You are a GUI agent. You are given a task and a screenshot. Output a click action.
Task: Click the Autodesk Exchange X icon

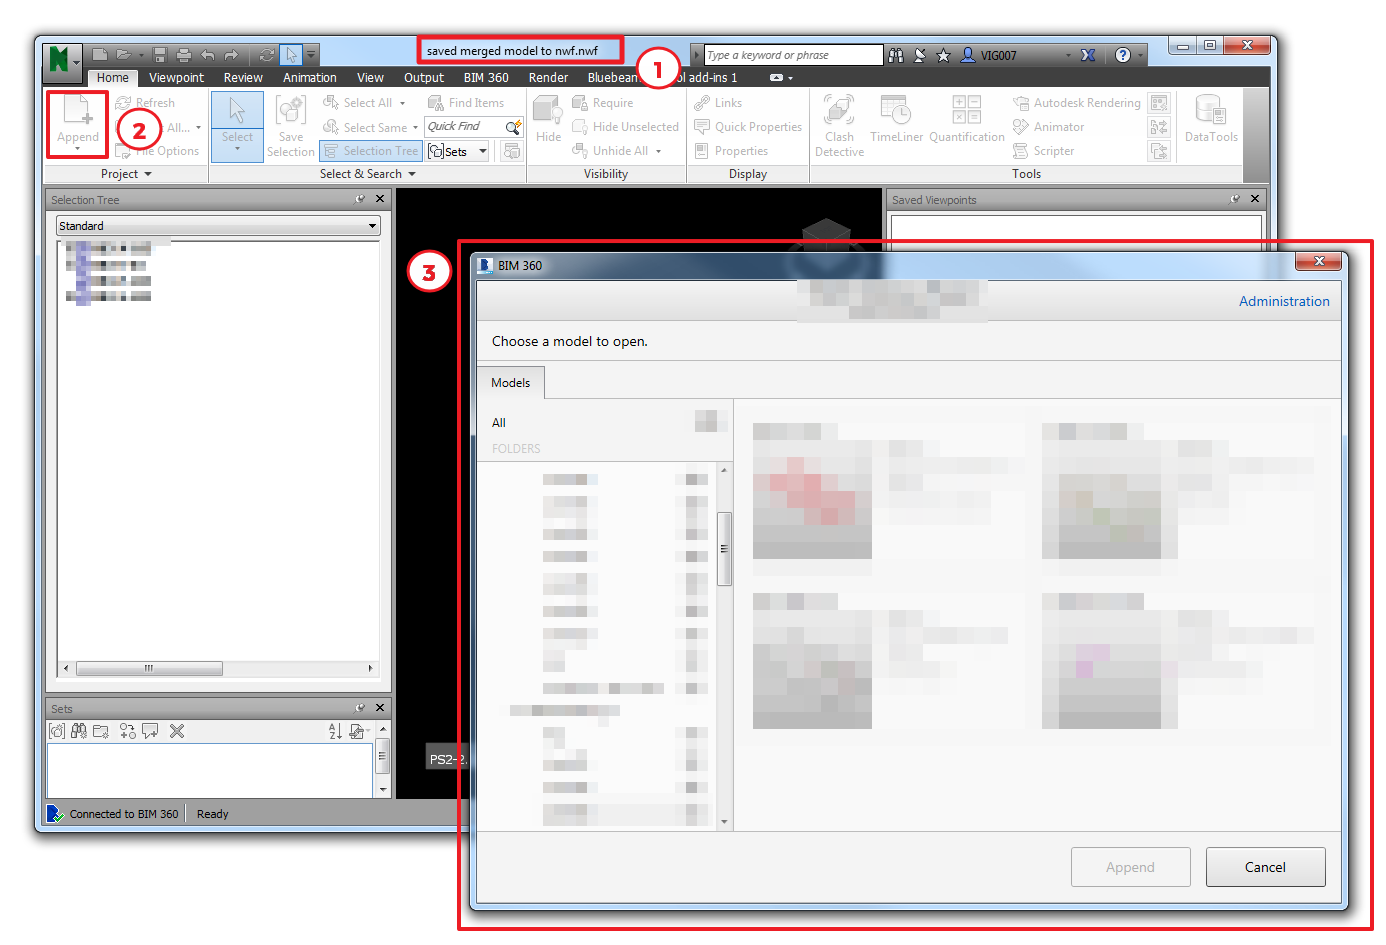pyautogui.click(x=1088, y=55)
